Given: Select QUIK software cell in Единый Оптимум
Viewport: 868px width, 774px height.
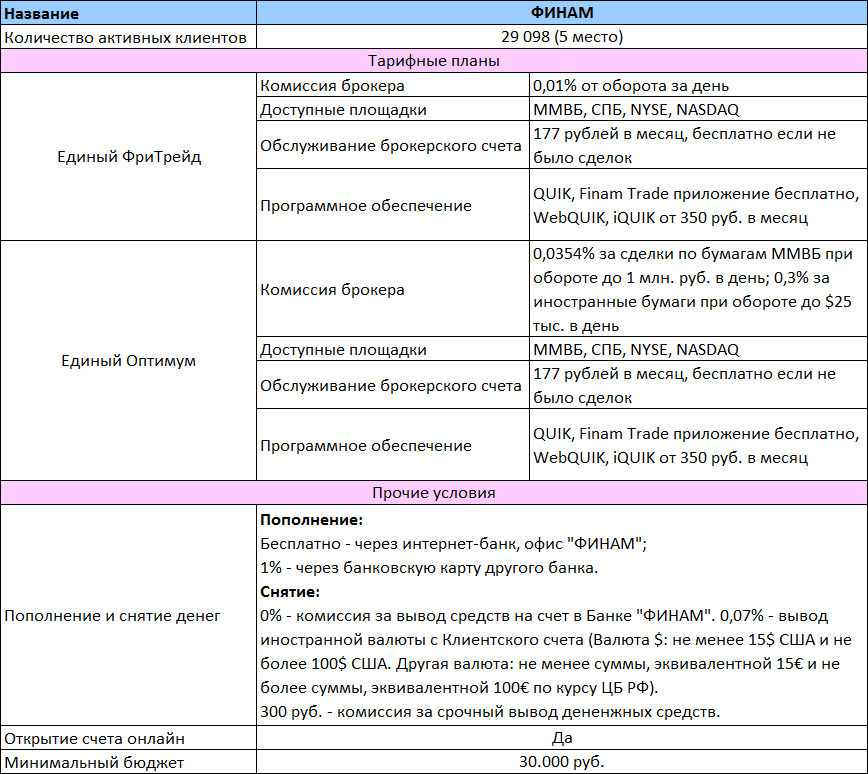Looking at the screenshot, I should tap(698, 445).
